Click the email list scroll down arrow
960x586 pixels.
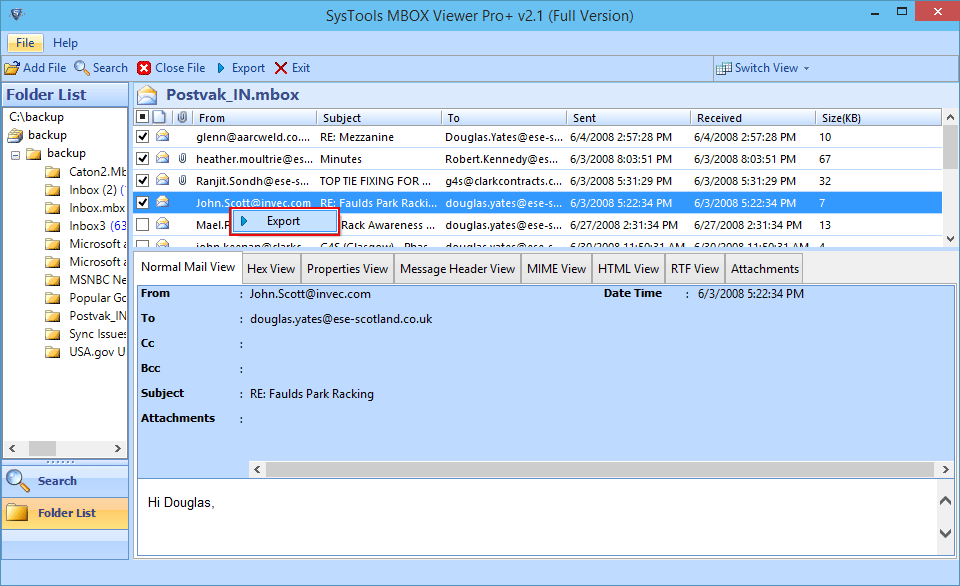(x=950, y=239)
